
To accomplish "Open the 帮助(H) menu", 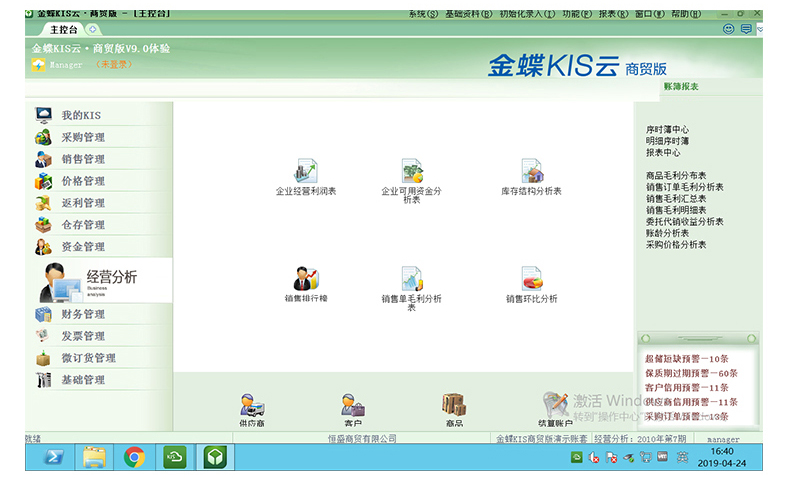I will click(686, 14).
